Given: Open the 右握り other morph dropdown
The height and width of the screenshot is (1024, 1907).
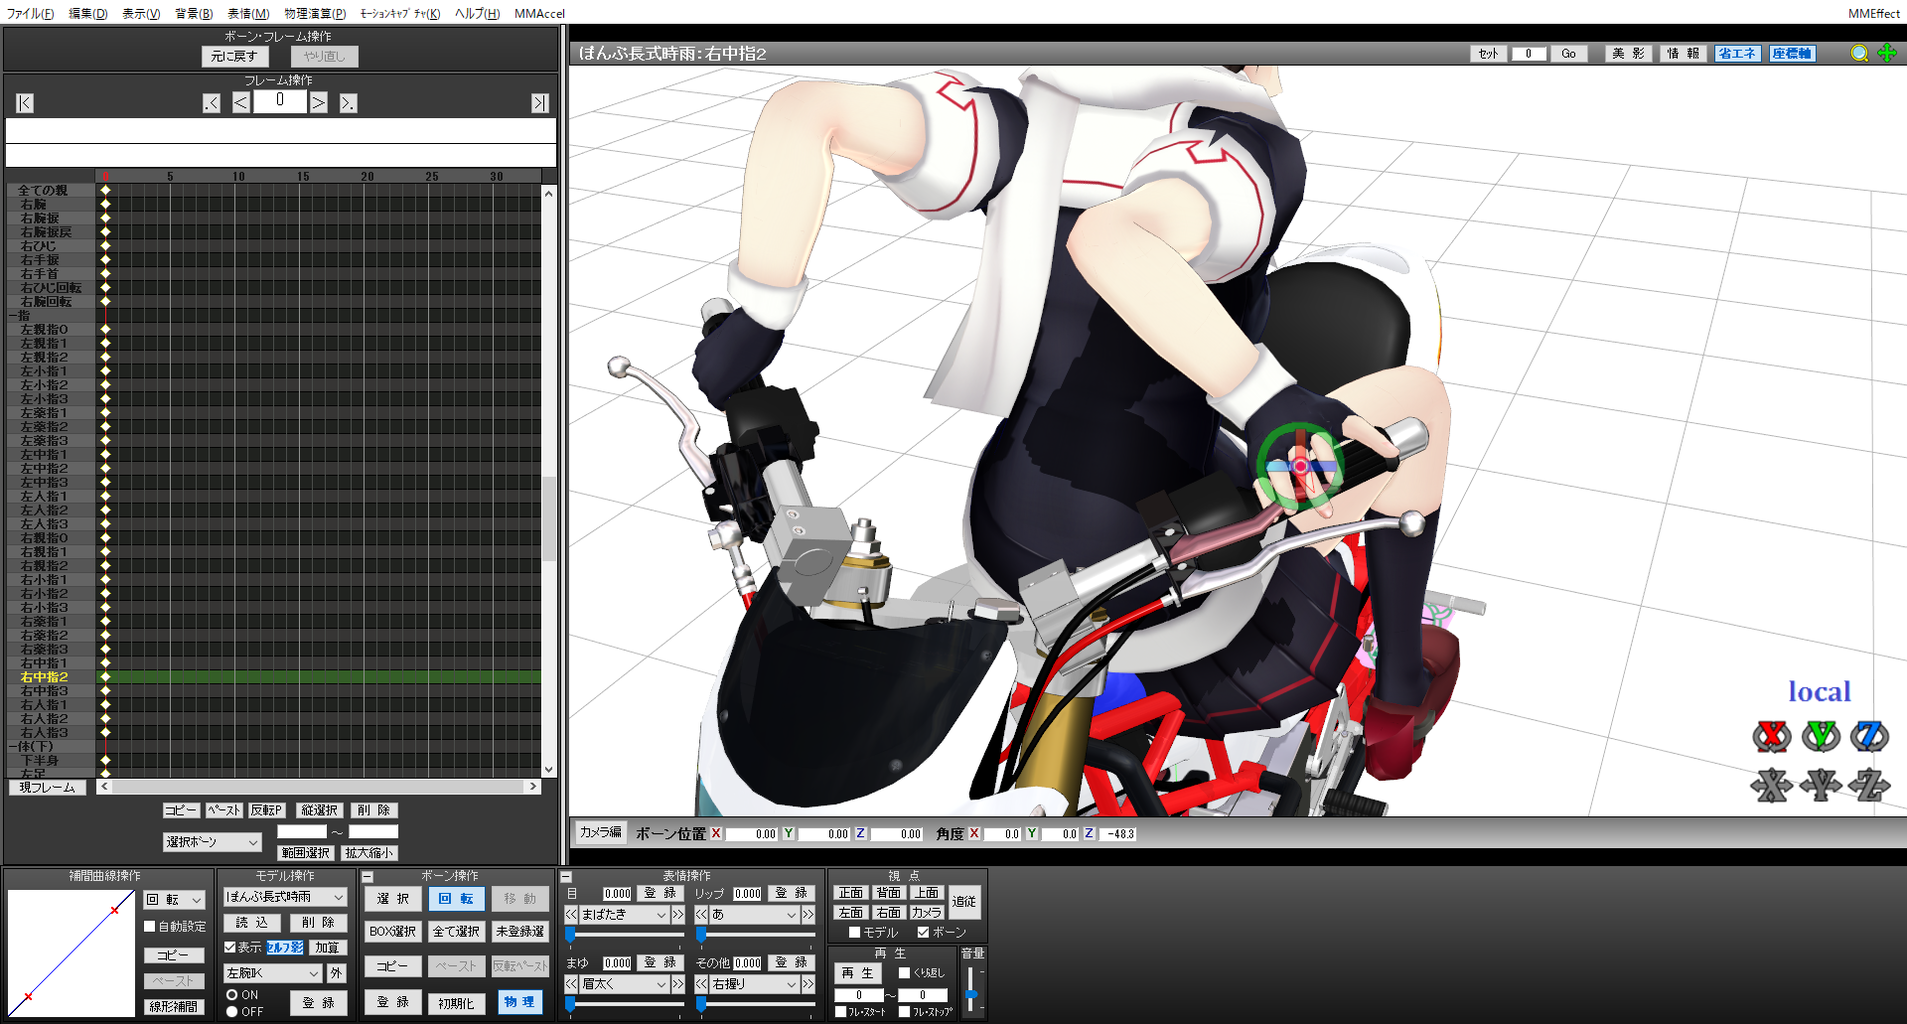Looking at the screenshot, I should click(754, 984).
